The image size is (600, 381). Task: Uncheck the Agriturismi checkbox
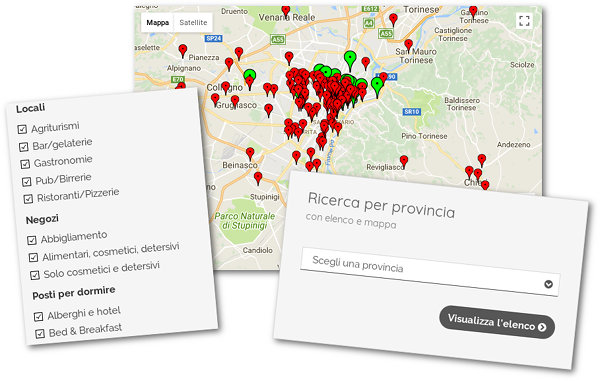(x=22, y=129)
